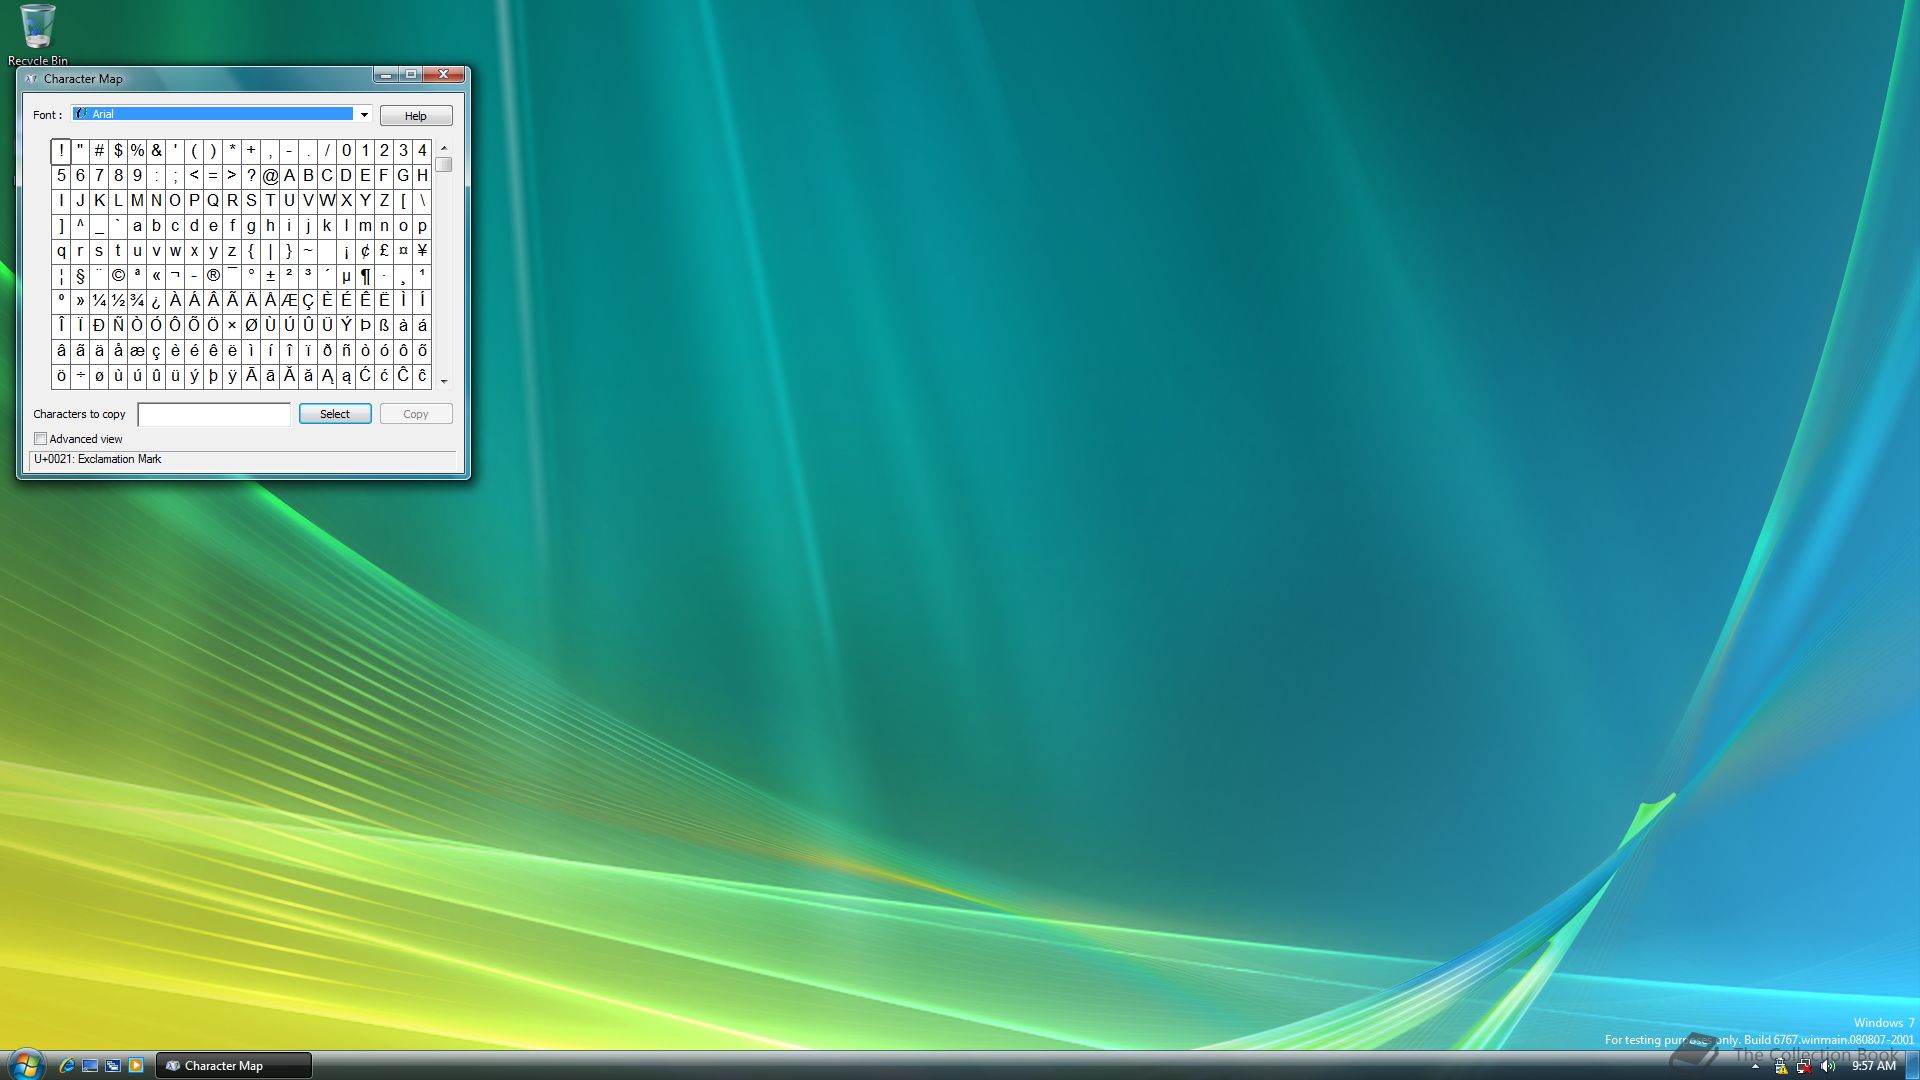Open the Recycle Bin desktop icon
Image resolution: width=1920 pixels, height=1080 pixels.
click(x=37, y=34)
